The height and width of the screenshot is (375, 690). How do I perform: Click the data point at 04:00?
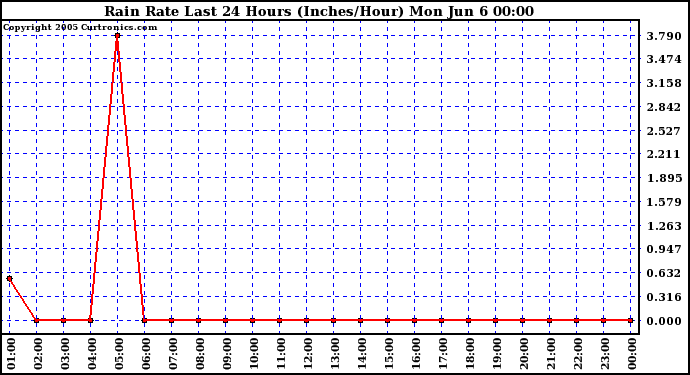click(91, 320)
